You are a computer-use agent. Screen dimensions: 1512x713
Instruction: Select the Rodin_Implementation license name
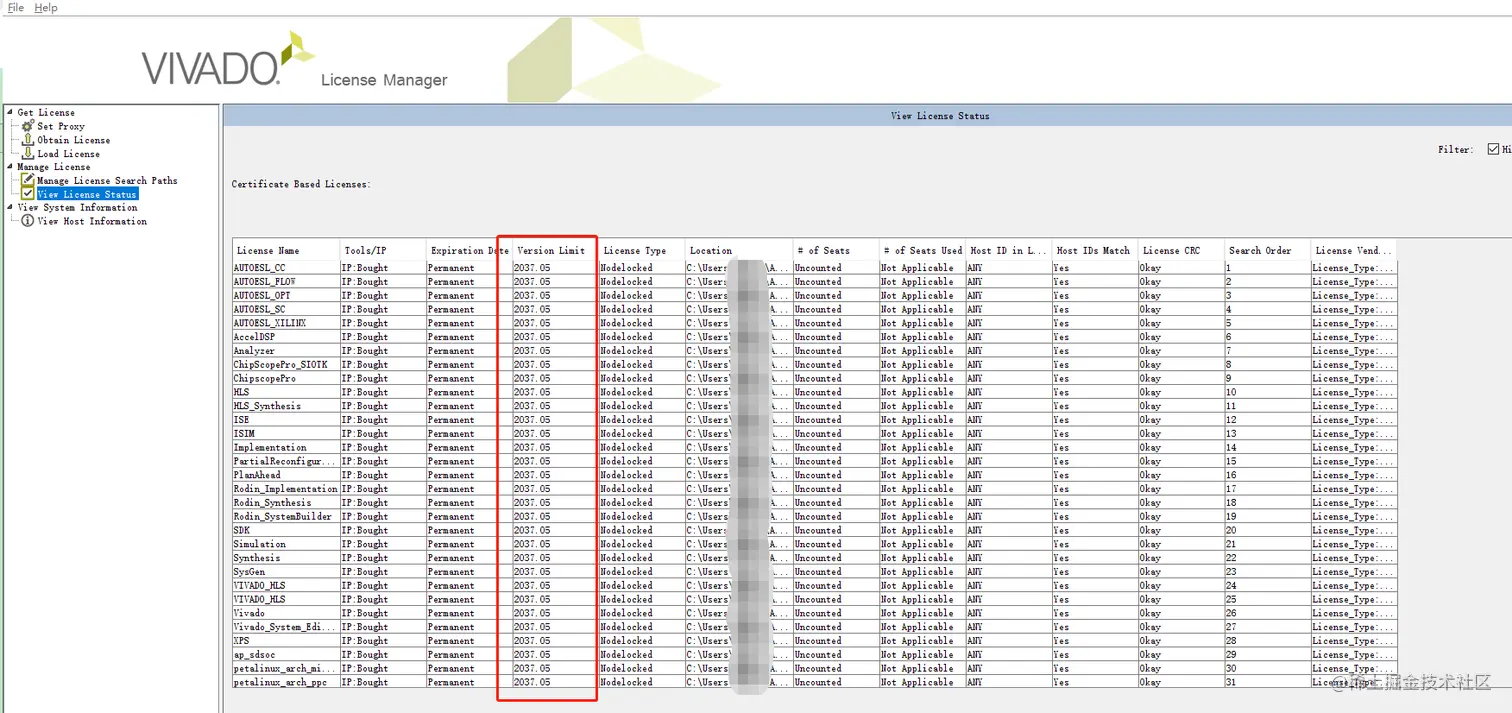[286, 489]
